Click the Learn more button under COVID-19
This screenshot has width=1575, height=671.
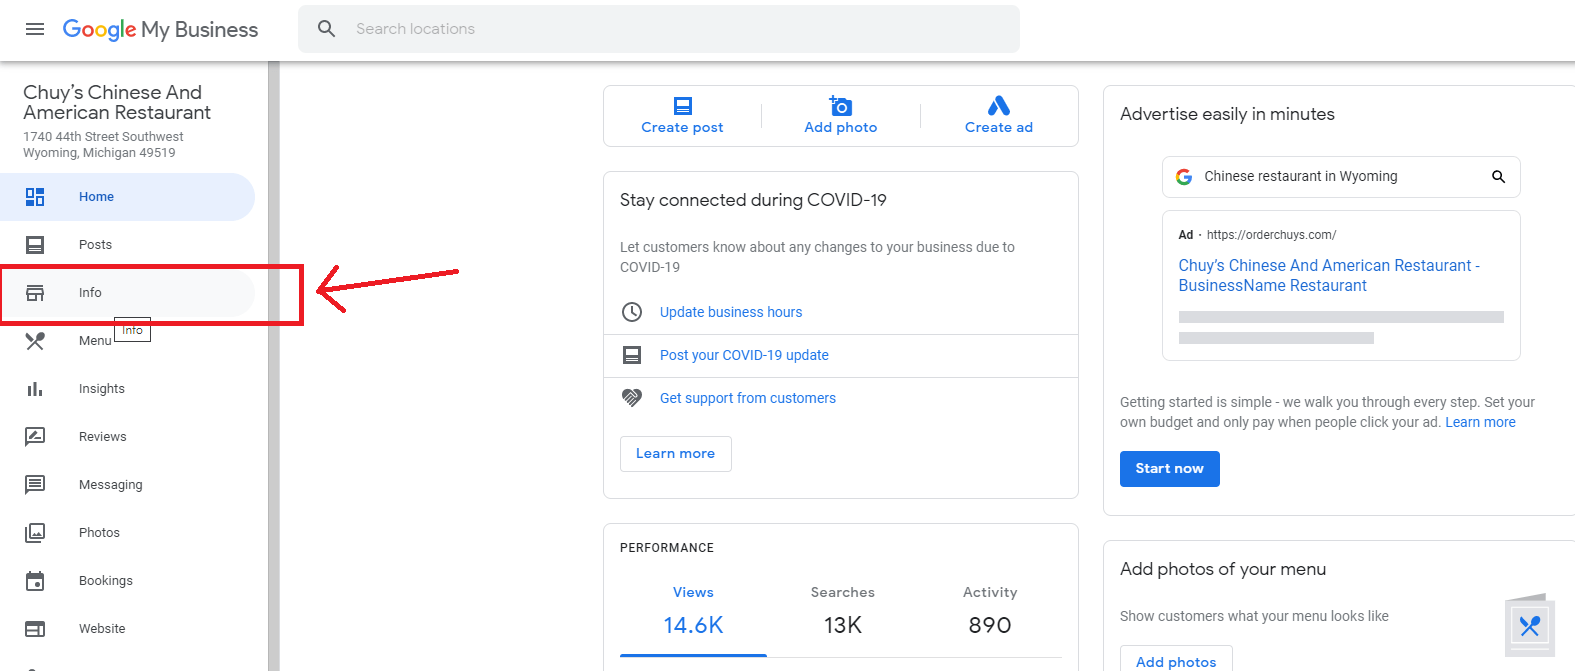(x=675, y=454)
